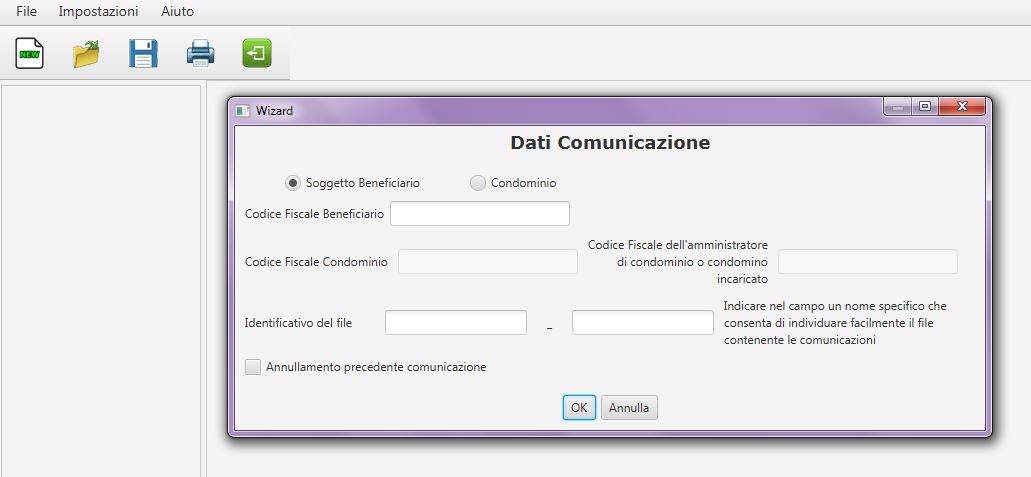Click the printer icon in the toolbar
1031x477 pixels.
(200, 53)
